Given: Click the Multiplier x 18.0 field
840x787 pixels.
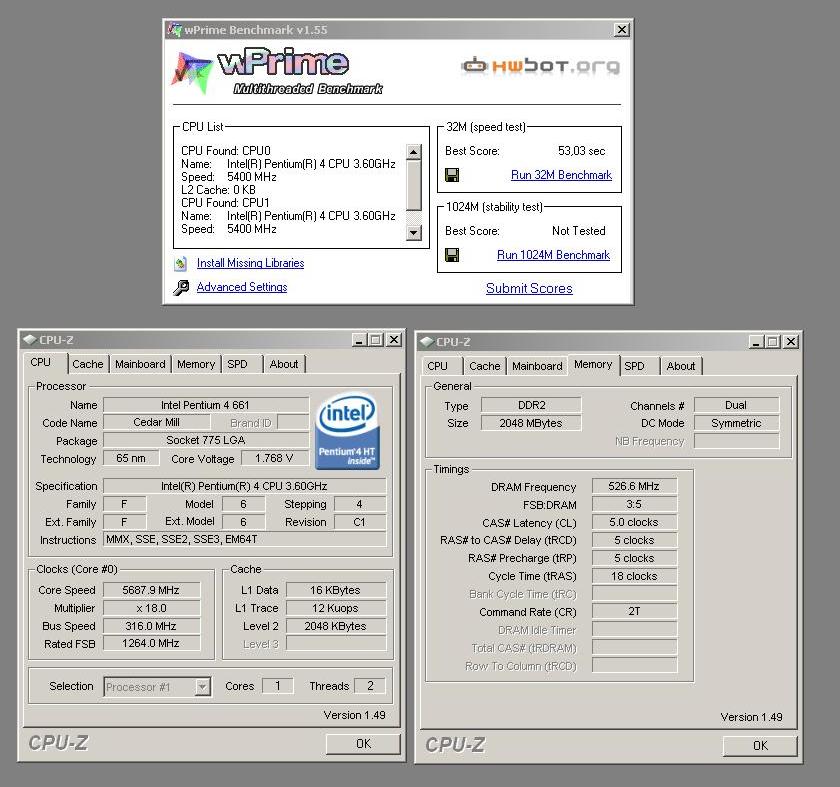Looking at the screenshot, I should click(151, 609).
